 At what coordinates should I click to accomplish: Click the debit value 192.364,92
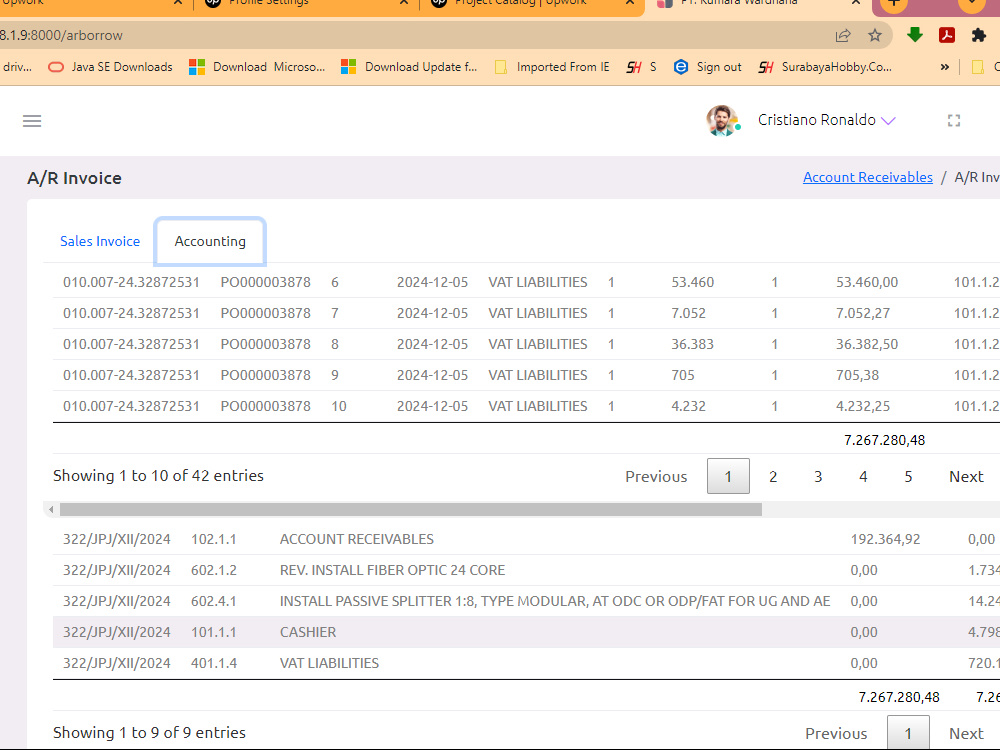pyautogui.click(x=885, y=539)
